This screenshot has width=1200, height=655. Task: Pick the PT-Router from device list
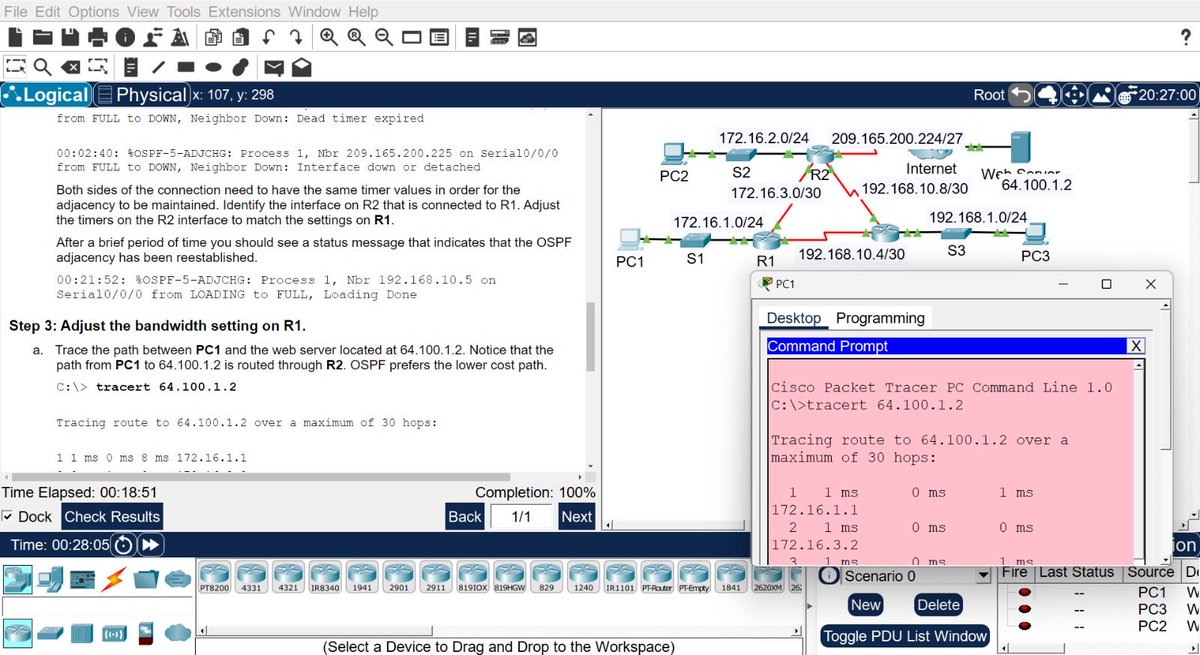click(x=656, y=578)
